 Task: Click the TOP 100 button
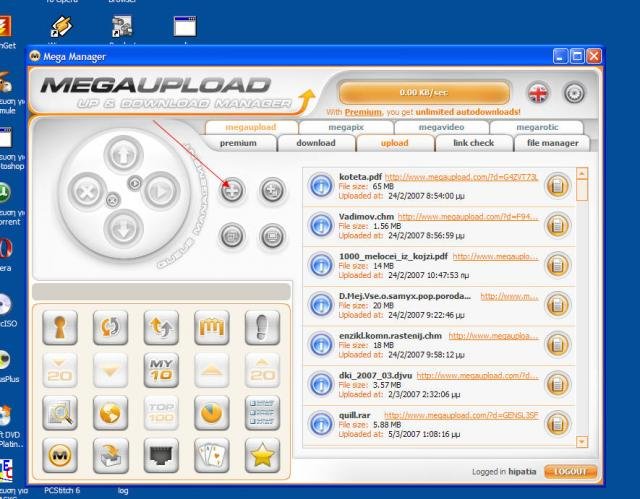[161, 413]
